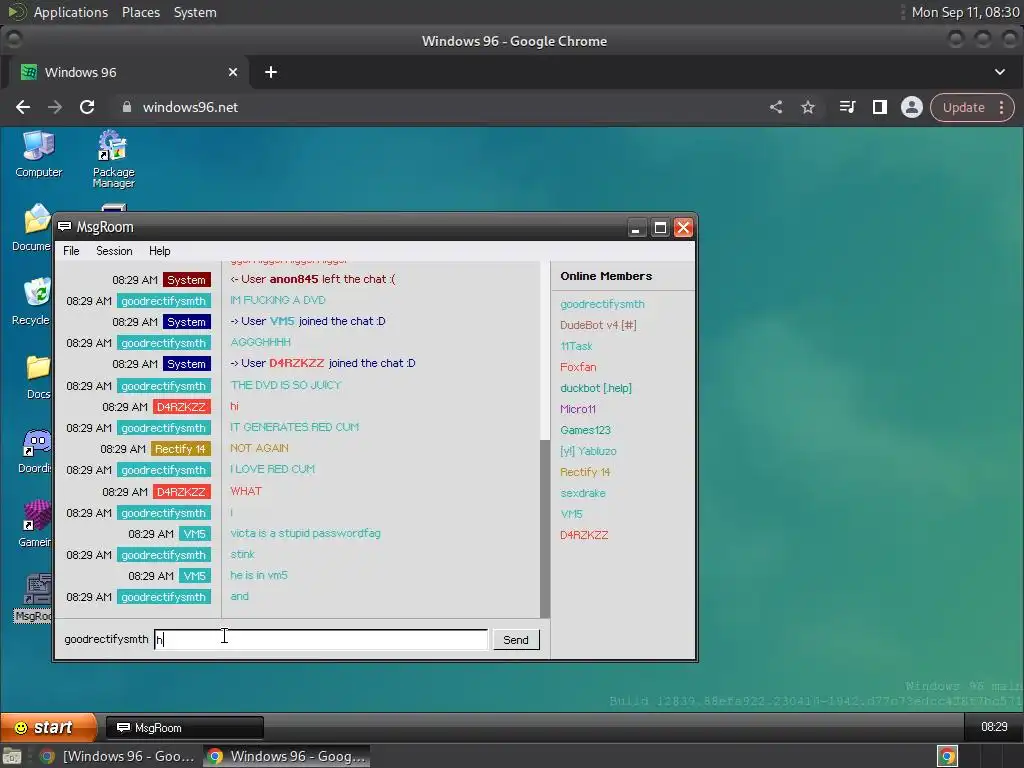Open the Windows 96 start menu

click(x=48, y=728)
